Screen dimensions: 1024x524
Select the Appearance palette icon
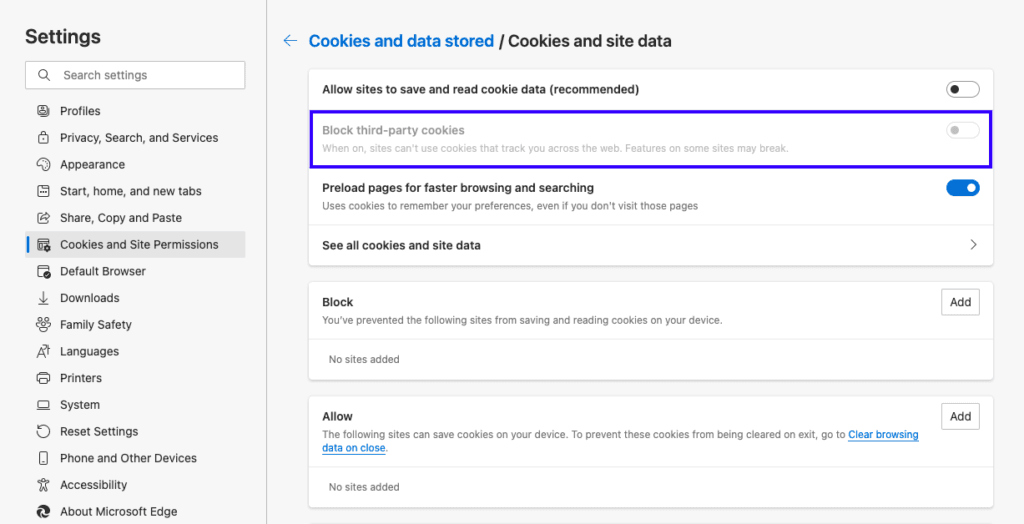(x=43, y=165)
